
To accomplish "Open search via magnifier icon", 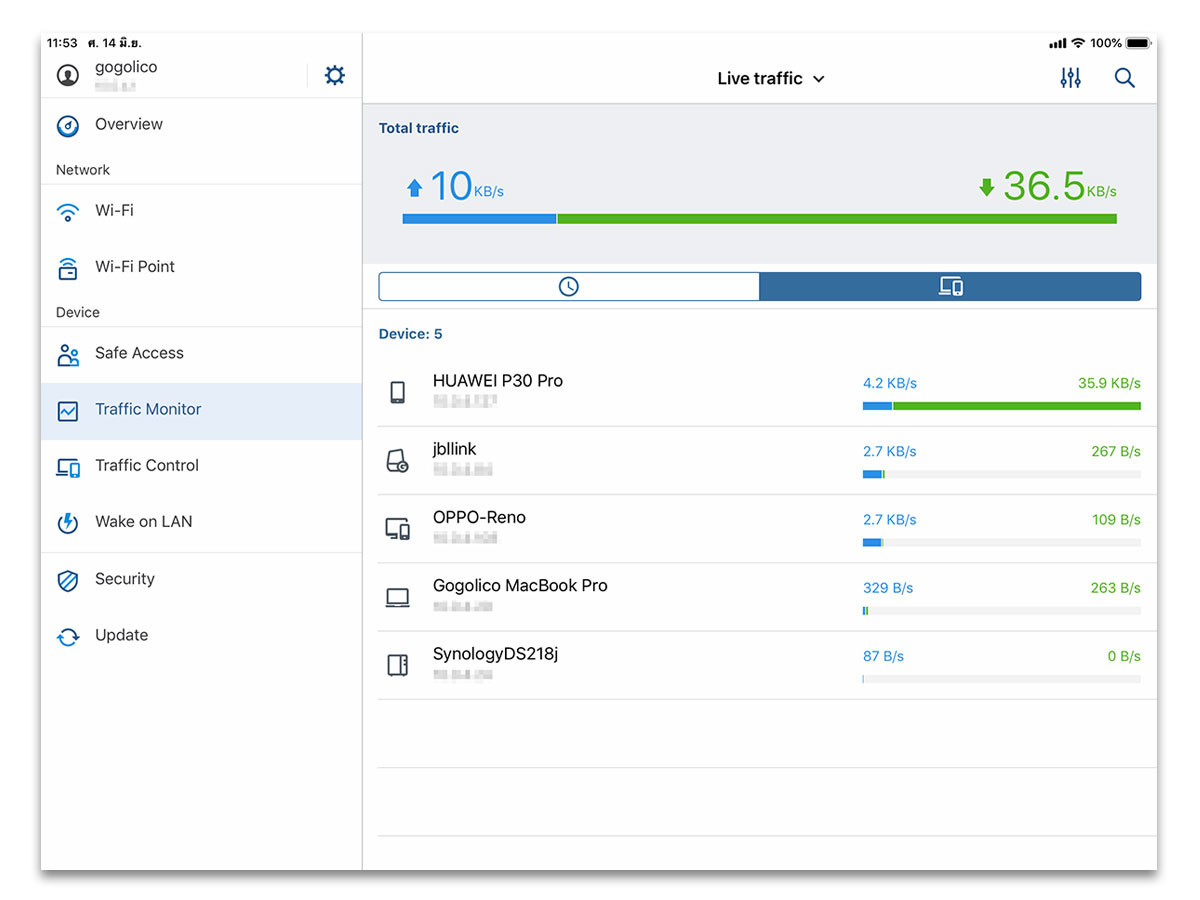I will [x=1124, y=78].
